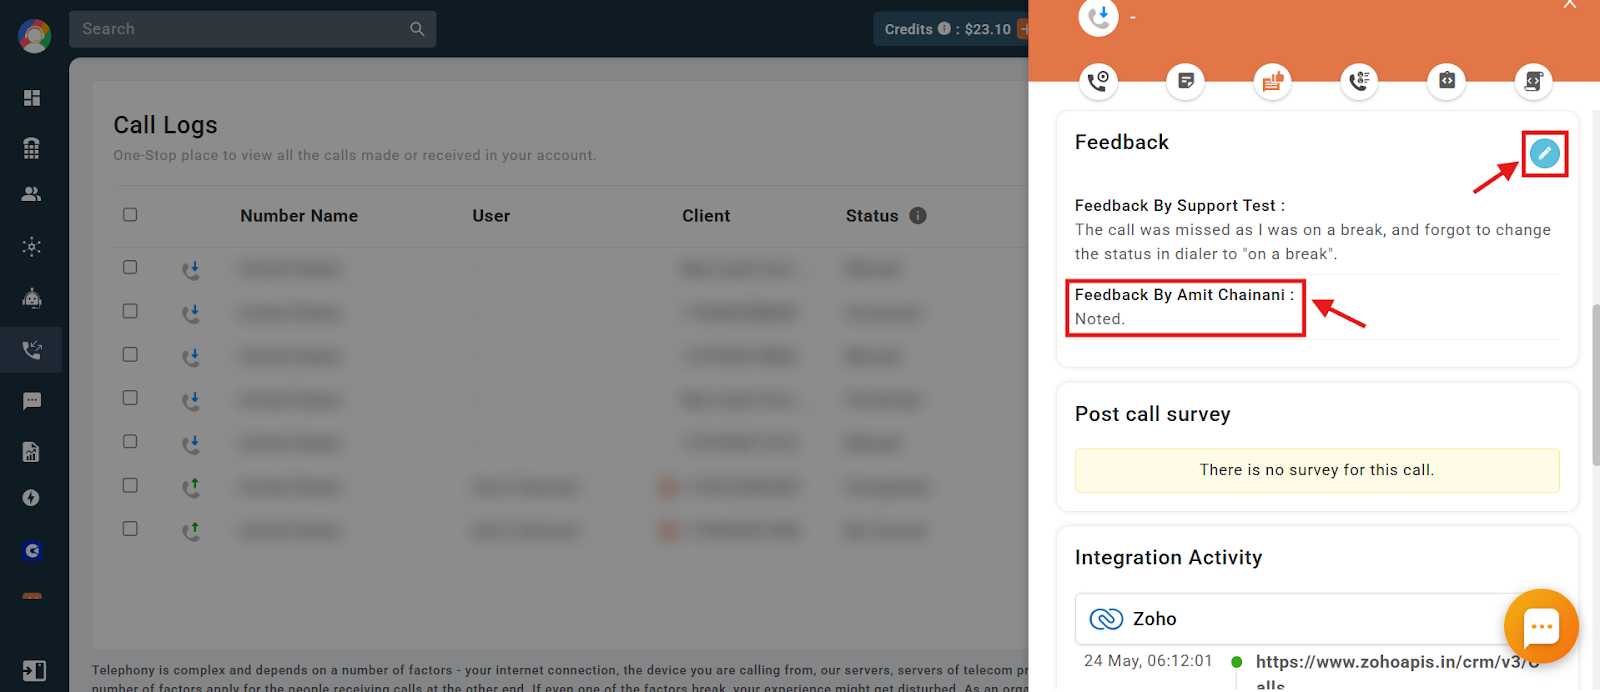Screen dimensions: 1600x692
Task: Open the lightning bolt sidebar icon
Action: (32, 498)
